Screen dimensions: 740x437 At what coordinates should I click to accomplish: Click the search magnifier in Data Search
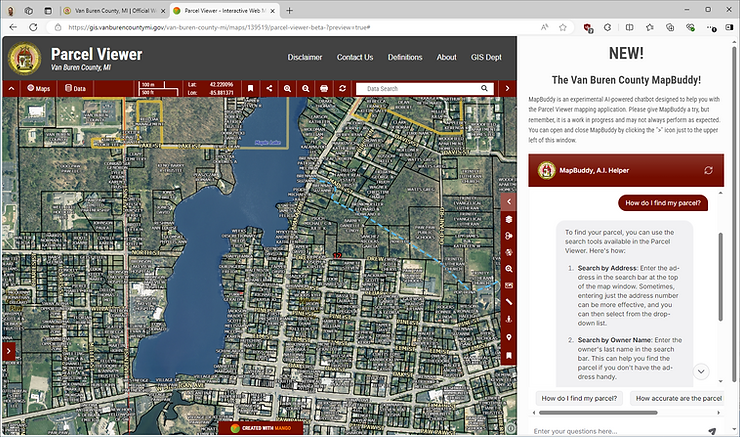(x=484, y=88)
